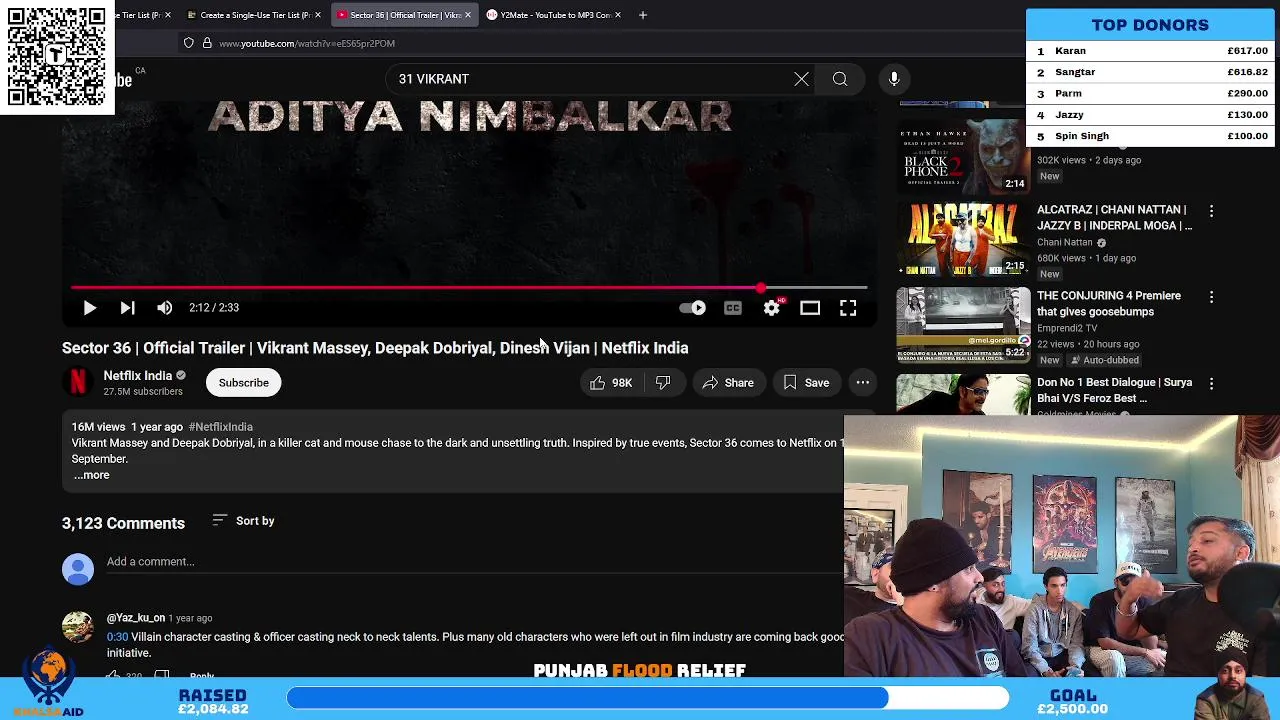
Task: Open ALCATRAZ Chani Nattan video thumbnail
Action: pyautogui.click(x=963, y=239)
